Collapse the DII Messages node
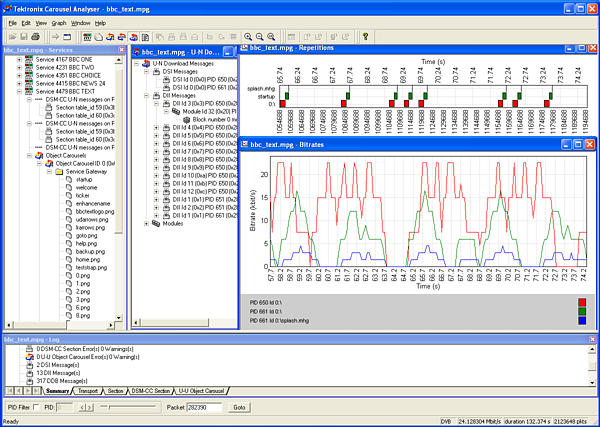The height and width of the screenshot is (427, 600). pyautogui.click(x=147, y=96)
